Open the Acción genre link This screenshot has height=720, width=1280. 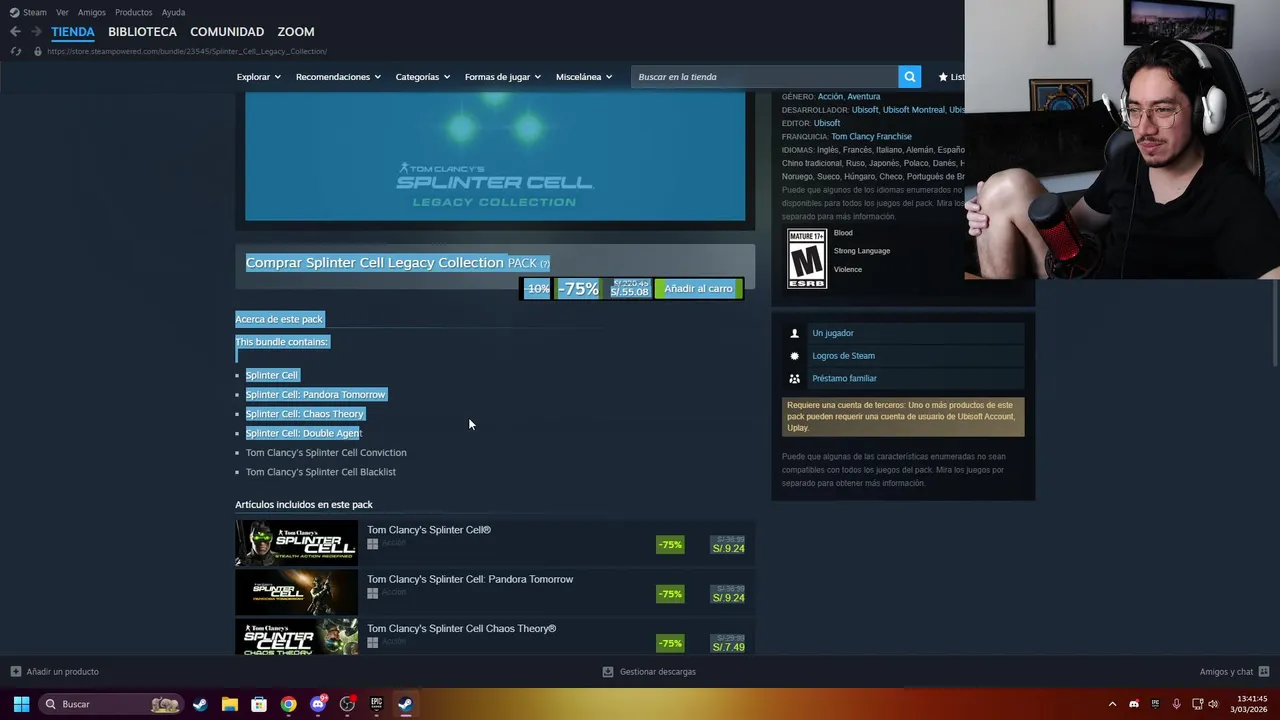pyautogui.click(x=830, y=97)
